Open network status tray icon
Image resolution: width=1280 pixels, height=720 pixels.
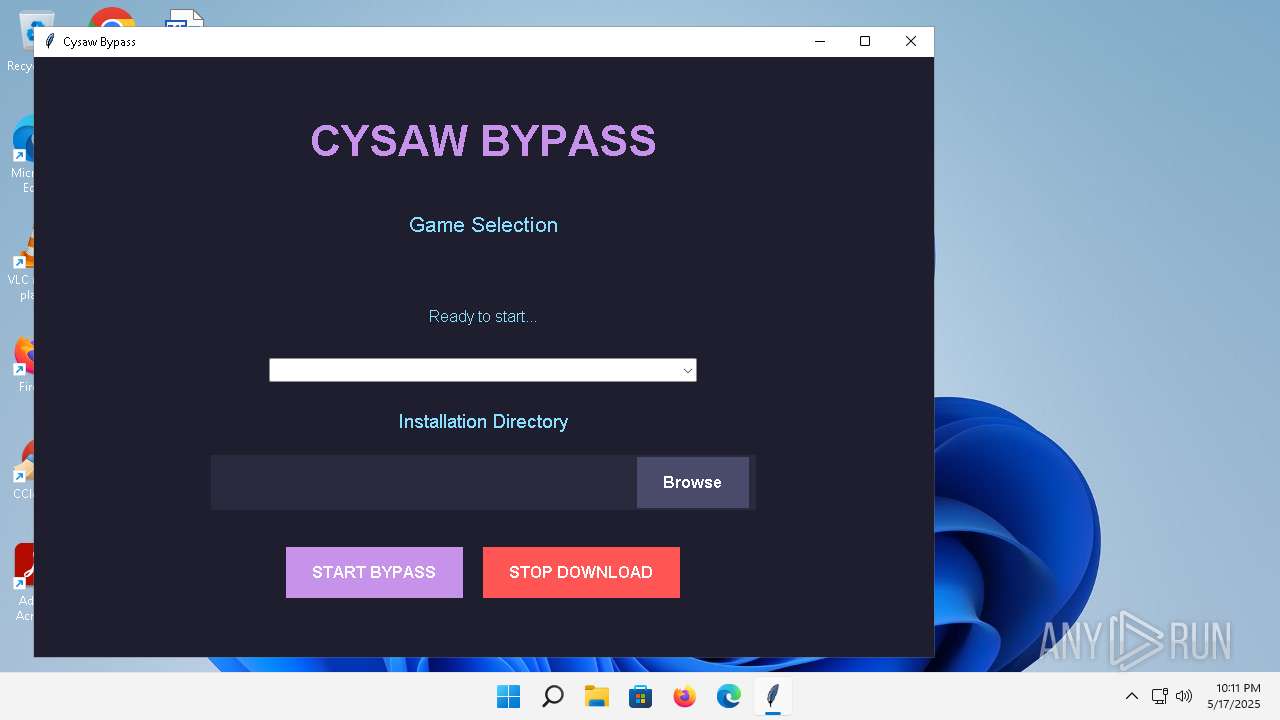click(1160, 696)
